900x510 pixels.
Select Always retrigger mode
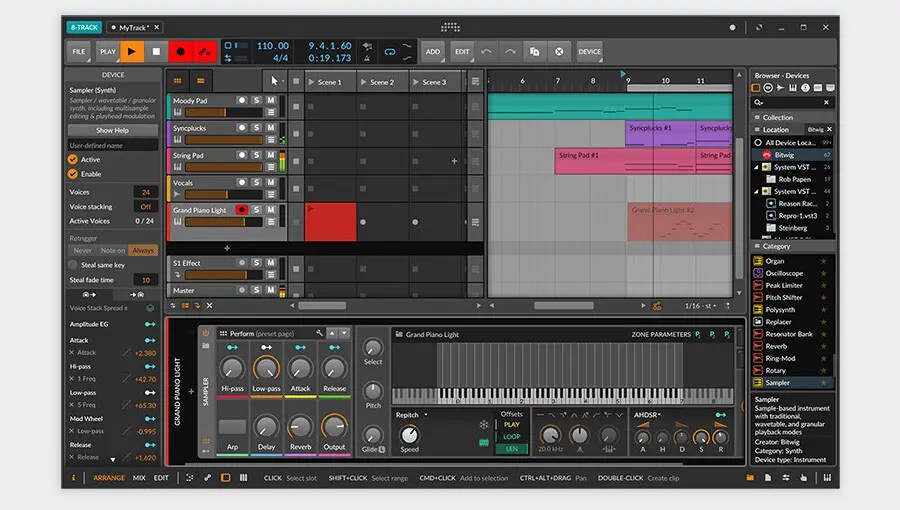(x=143, y=250)
